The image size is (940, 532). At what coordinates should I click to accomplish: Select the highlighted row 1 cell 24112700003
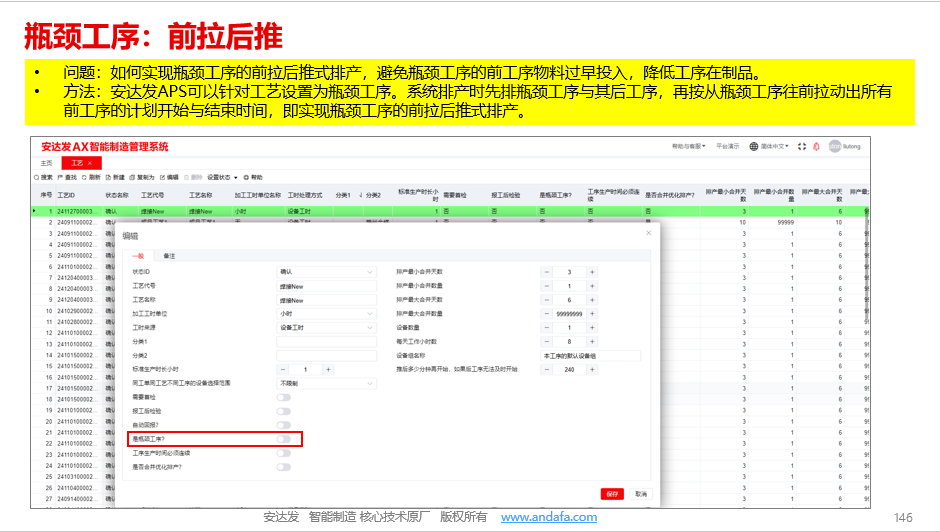[76, 211]
